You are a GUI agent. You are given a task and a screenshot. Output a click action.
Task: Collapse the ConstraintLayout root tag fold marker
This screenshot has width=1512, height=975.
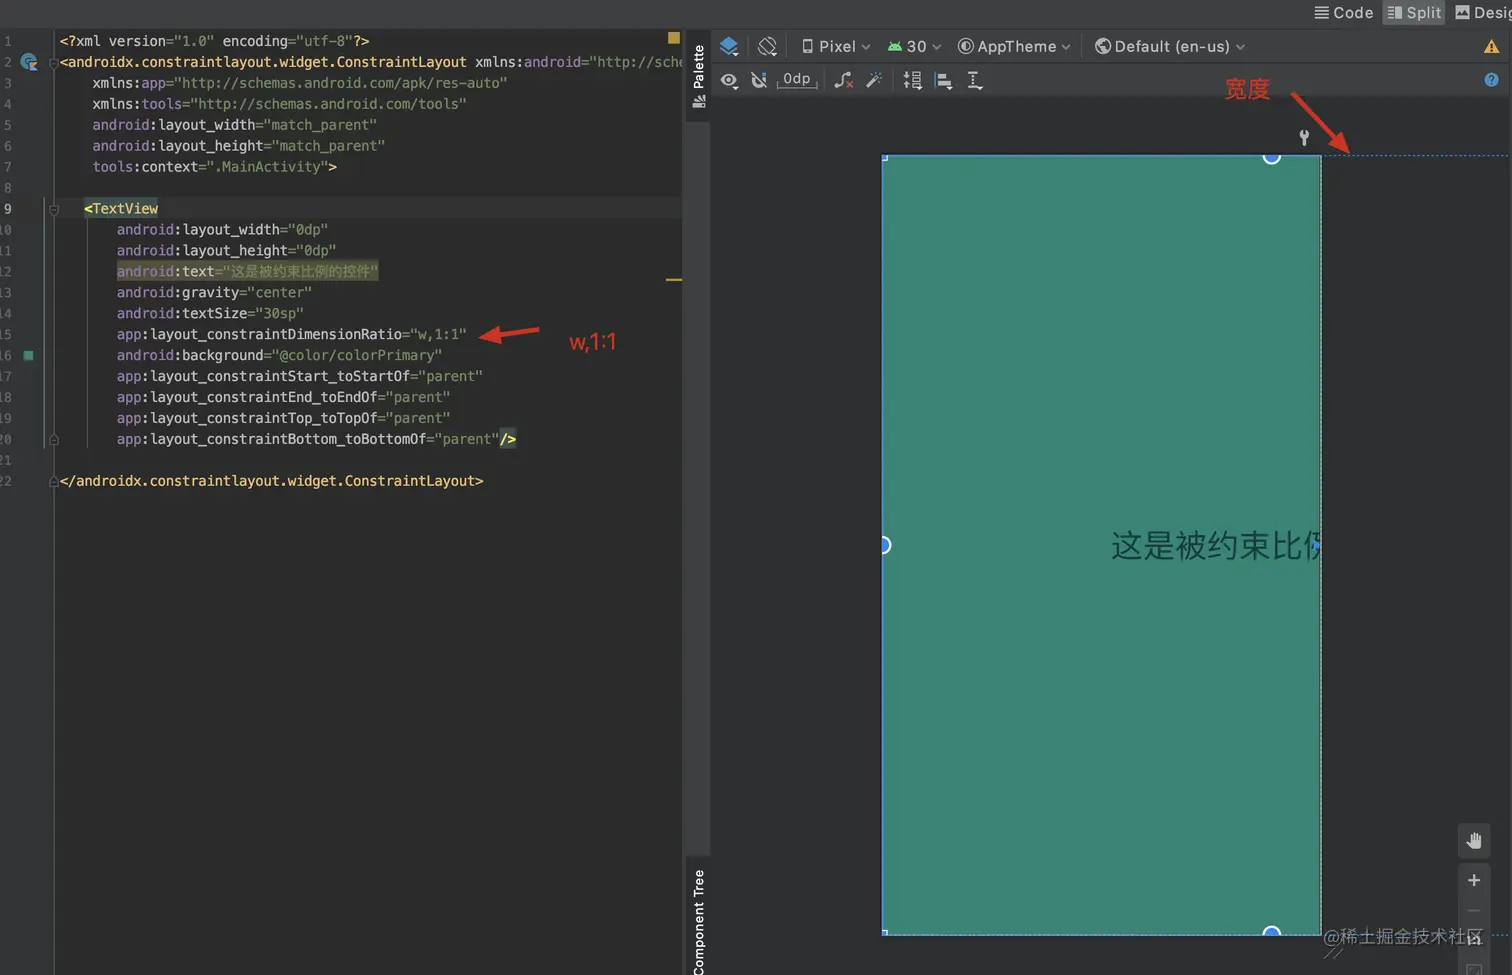(53, 62)
